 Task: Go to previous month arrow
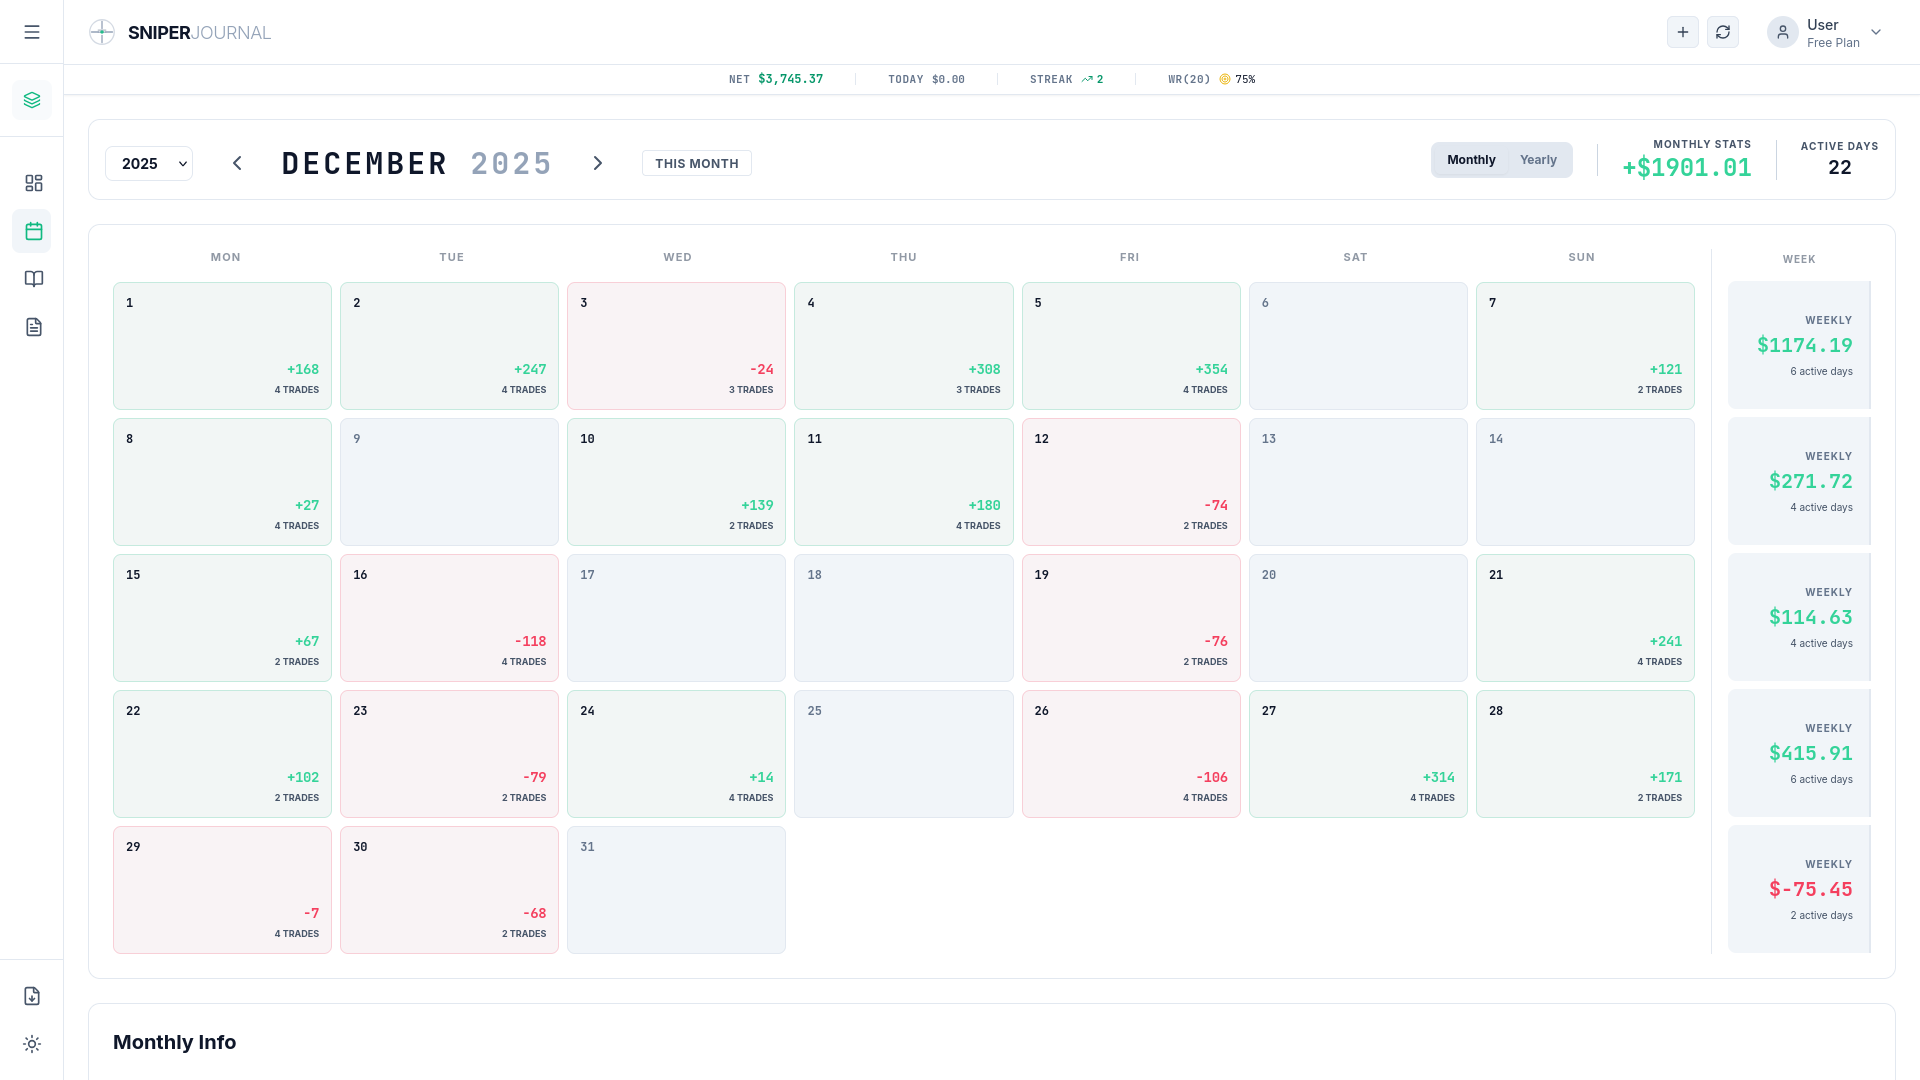point(237,163)
